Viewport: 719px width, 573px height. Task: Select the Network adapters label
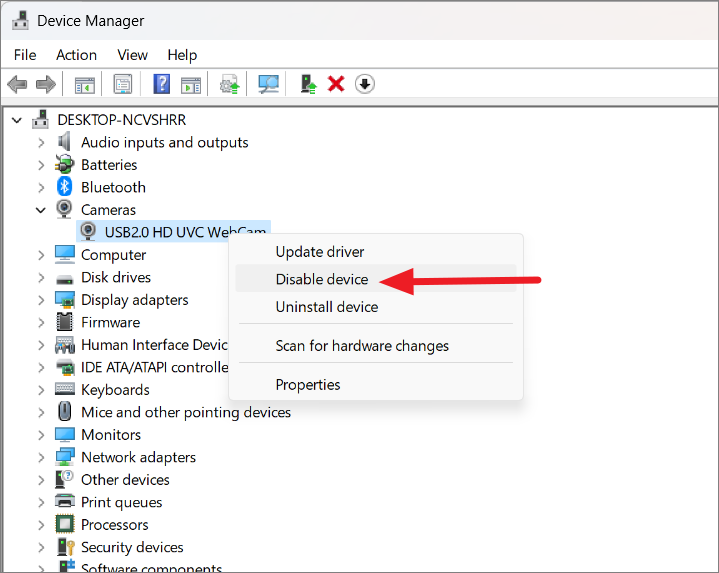point(138,457)
